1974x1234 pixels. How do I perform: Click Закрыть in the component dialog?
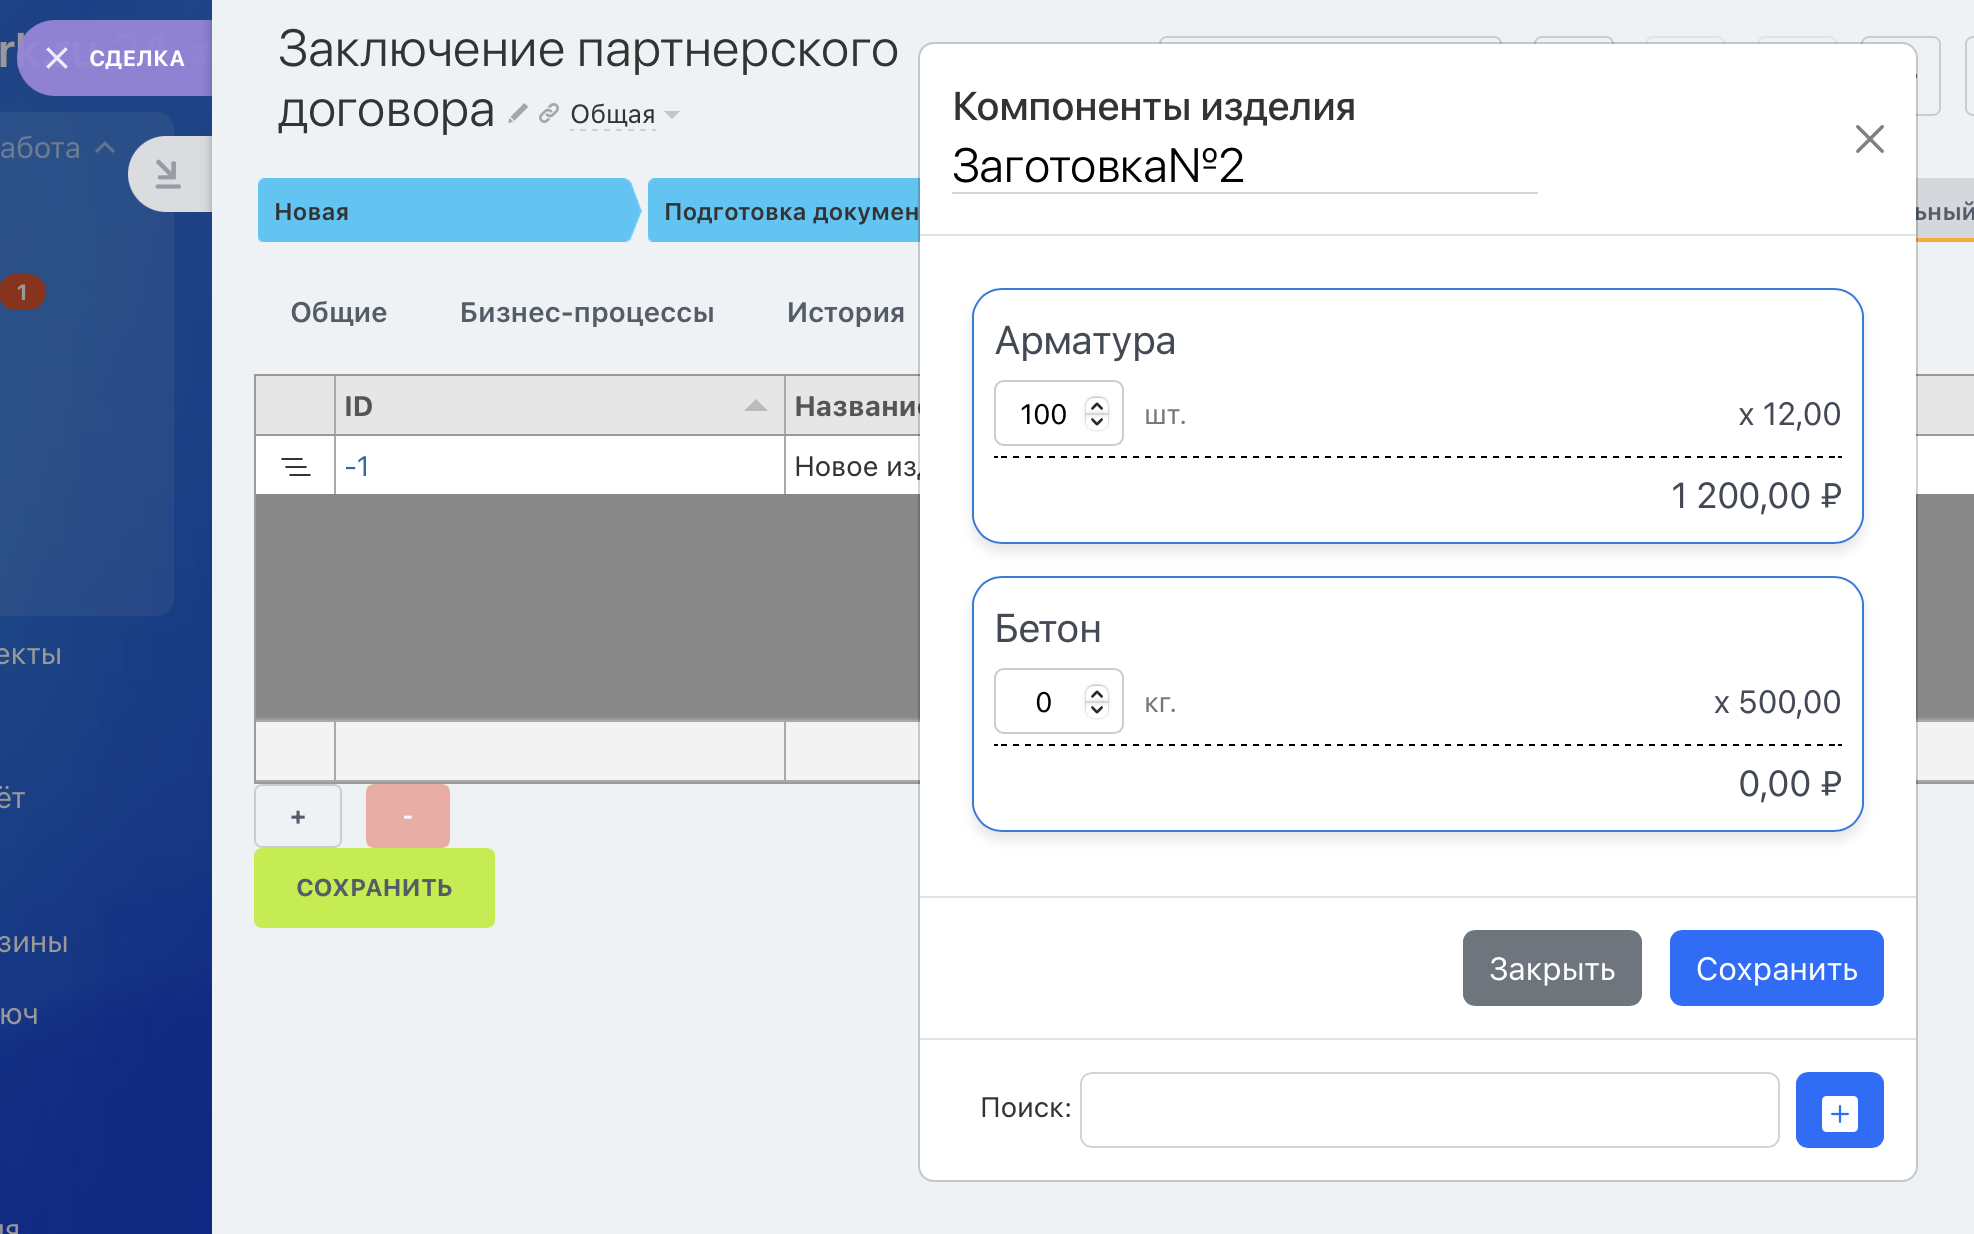(1551, 967)
